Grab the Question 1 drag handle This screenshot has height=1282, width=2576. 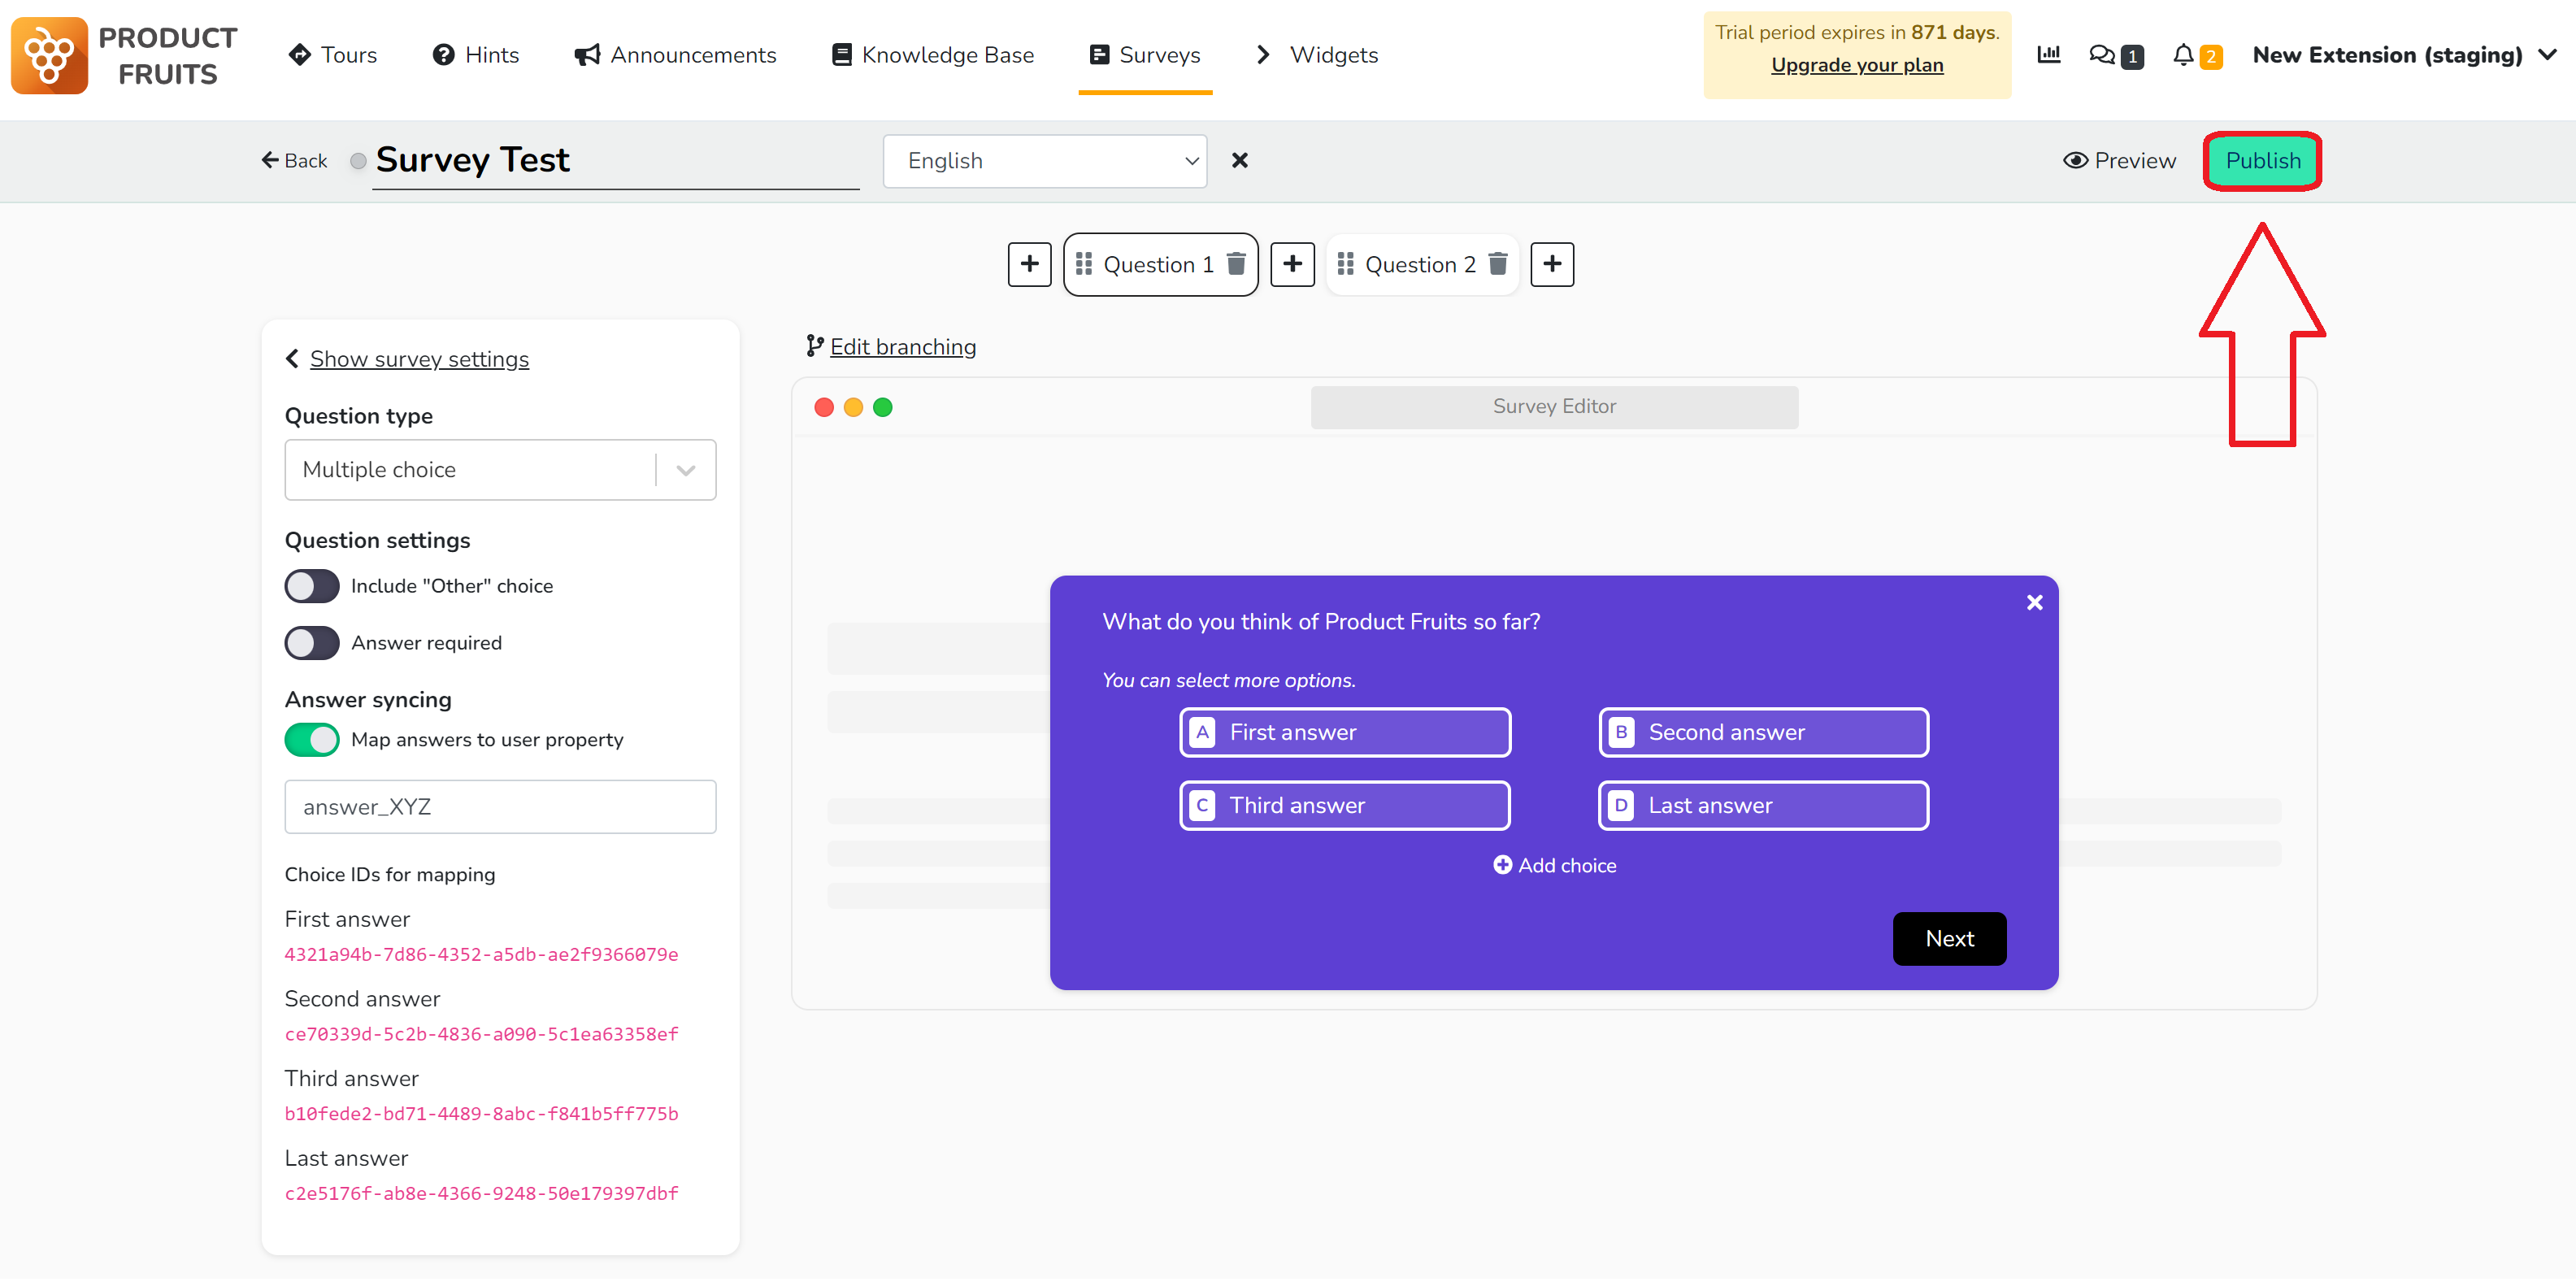1083,264
